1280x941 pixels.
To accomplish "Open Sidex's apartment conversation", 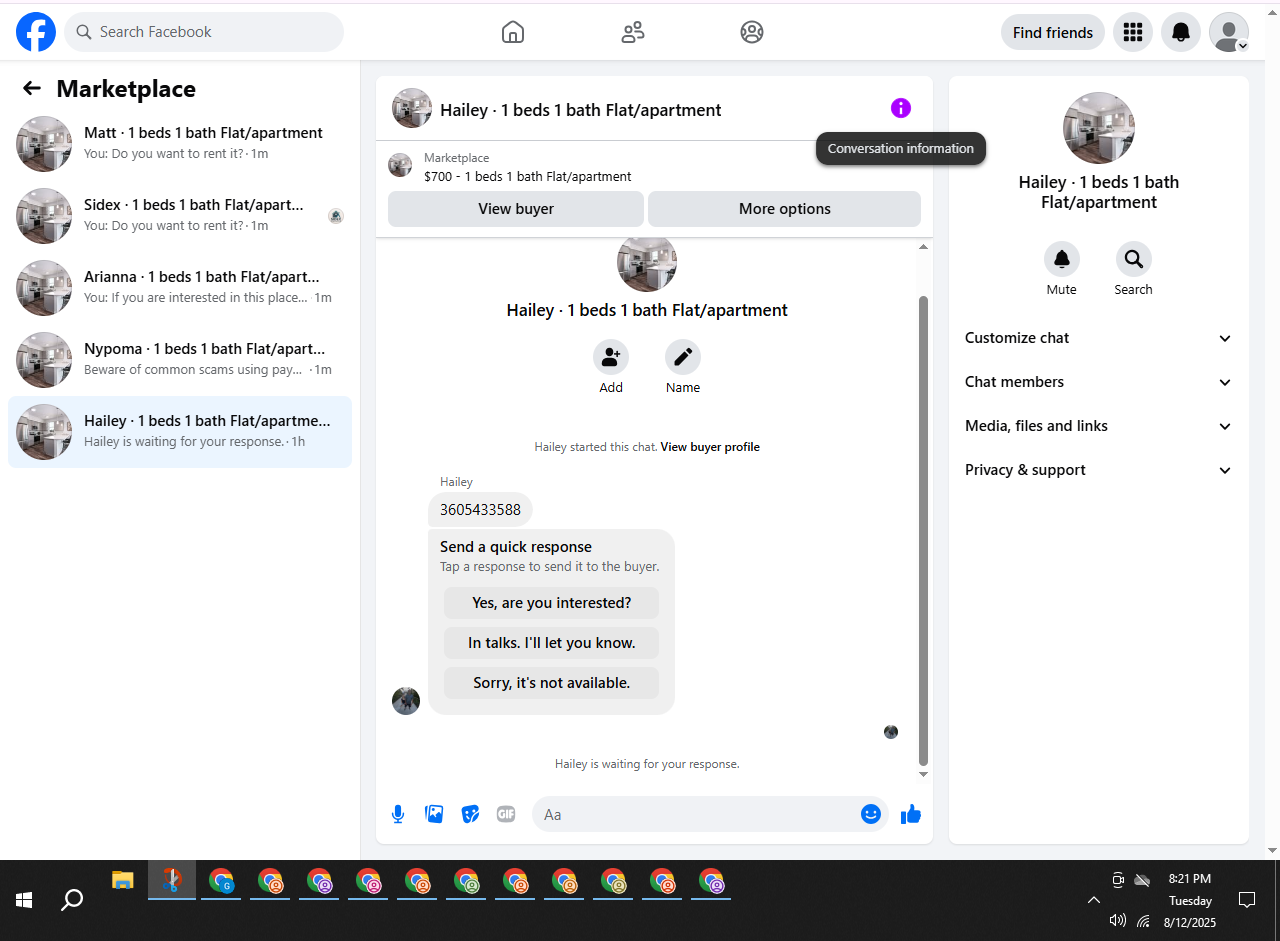I will point(180,216).
